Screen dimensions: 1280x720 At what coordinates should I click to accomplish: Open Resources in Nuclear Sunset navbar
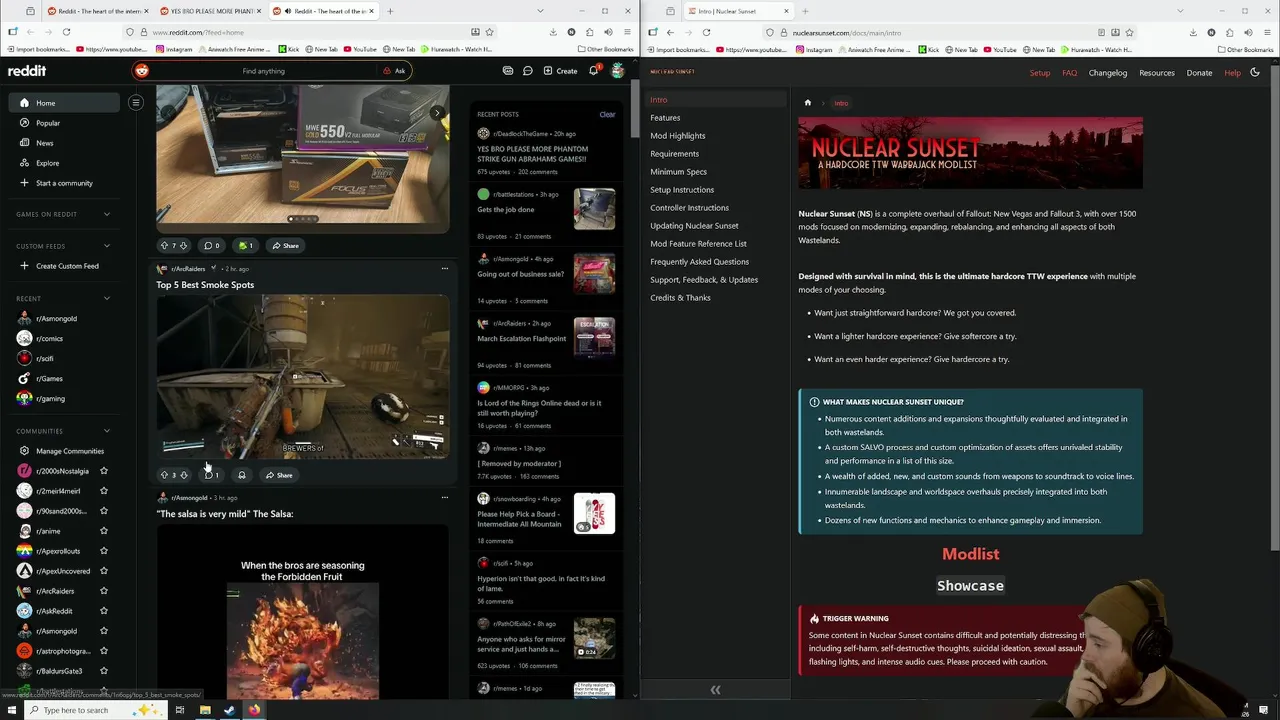coord(1157,73)
